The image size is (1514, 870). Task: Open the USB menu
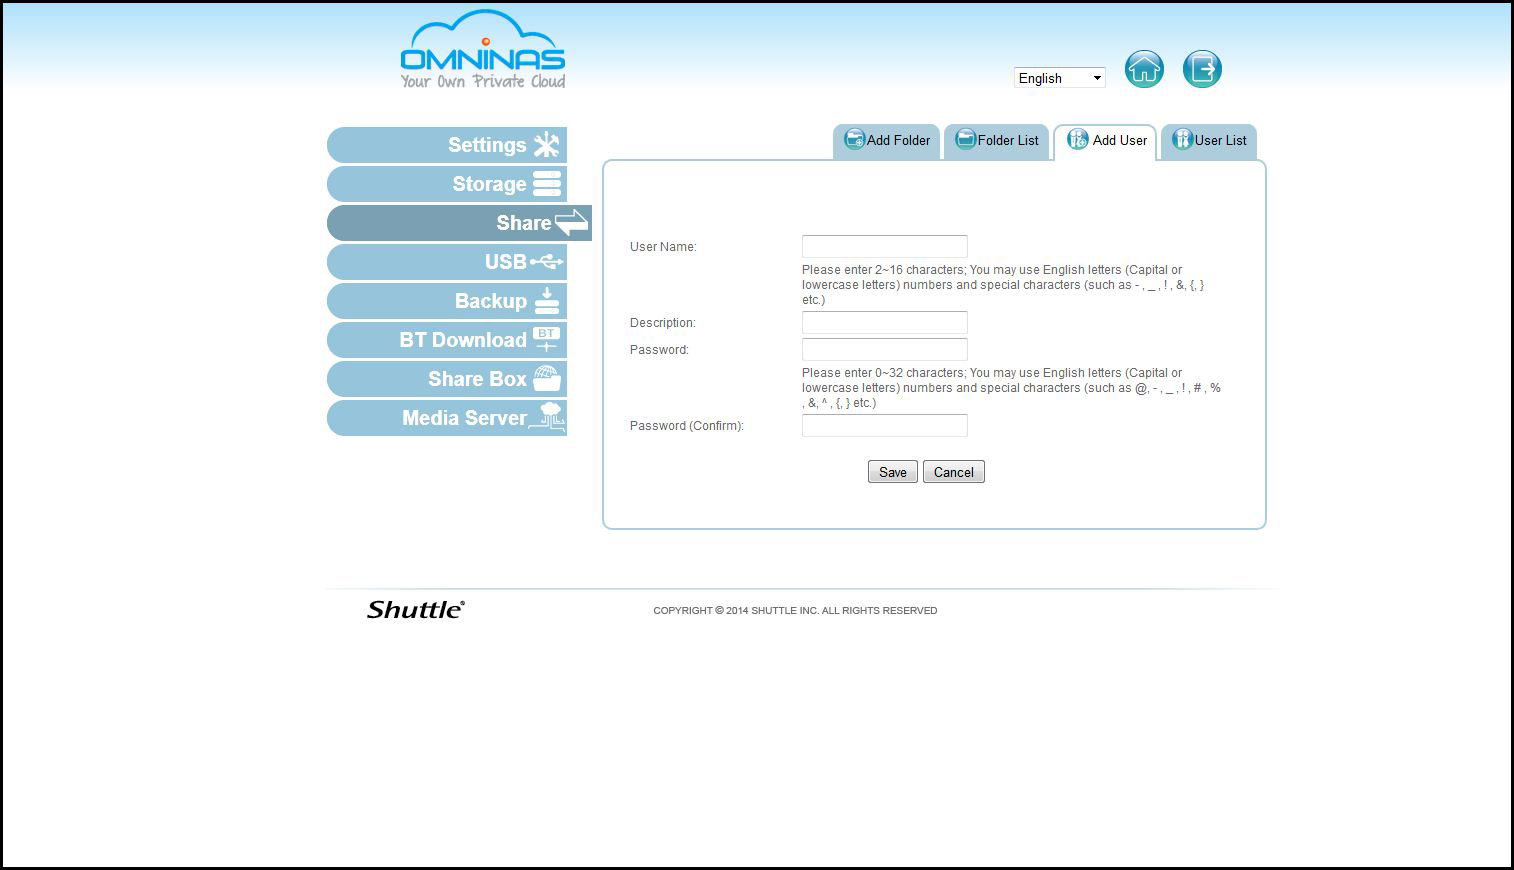447,262
